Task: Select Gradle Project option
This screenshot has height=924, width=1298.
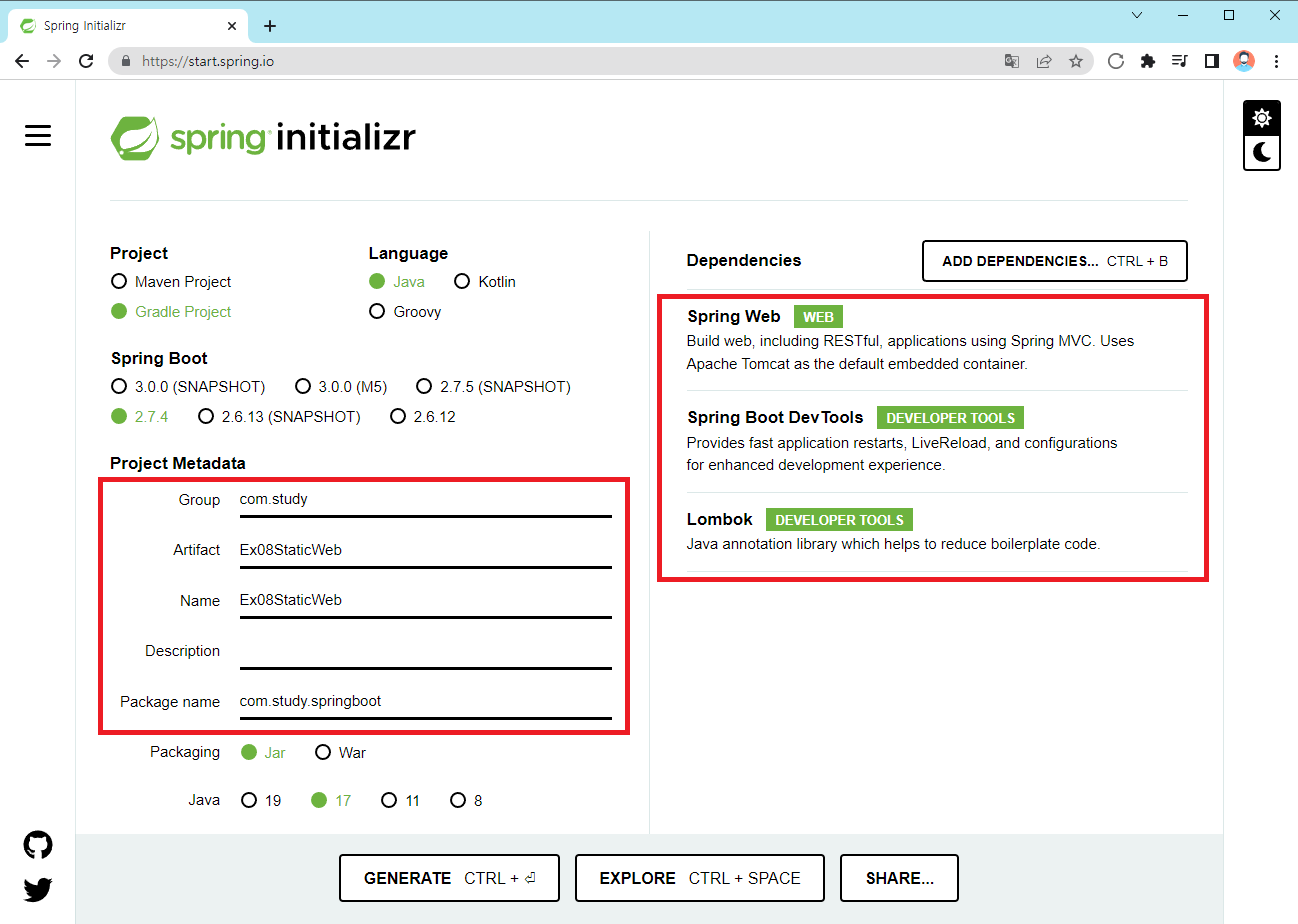Action: coord(171,312)
